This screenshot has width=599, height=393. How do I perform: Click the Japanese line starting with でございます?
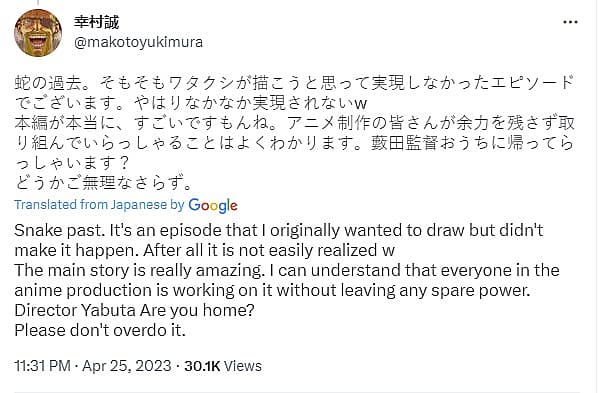[x=191, y=103]
